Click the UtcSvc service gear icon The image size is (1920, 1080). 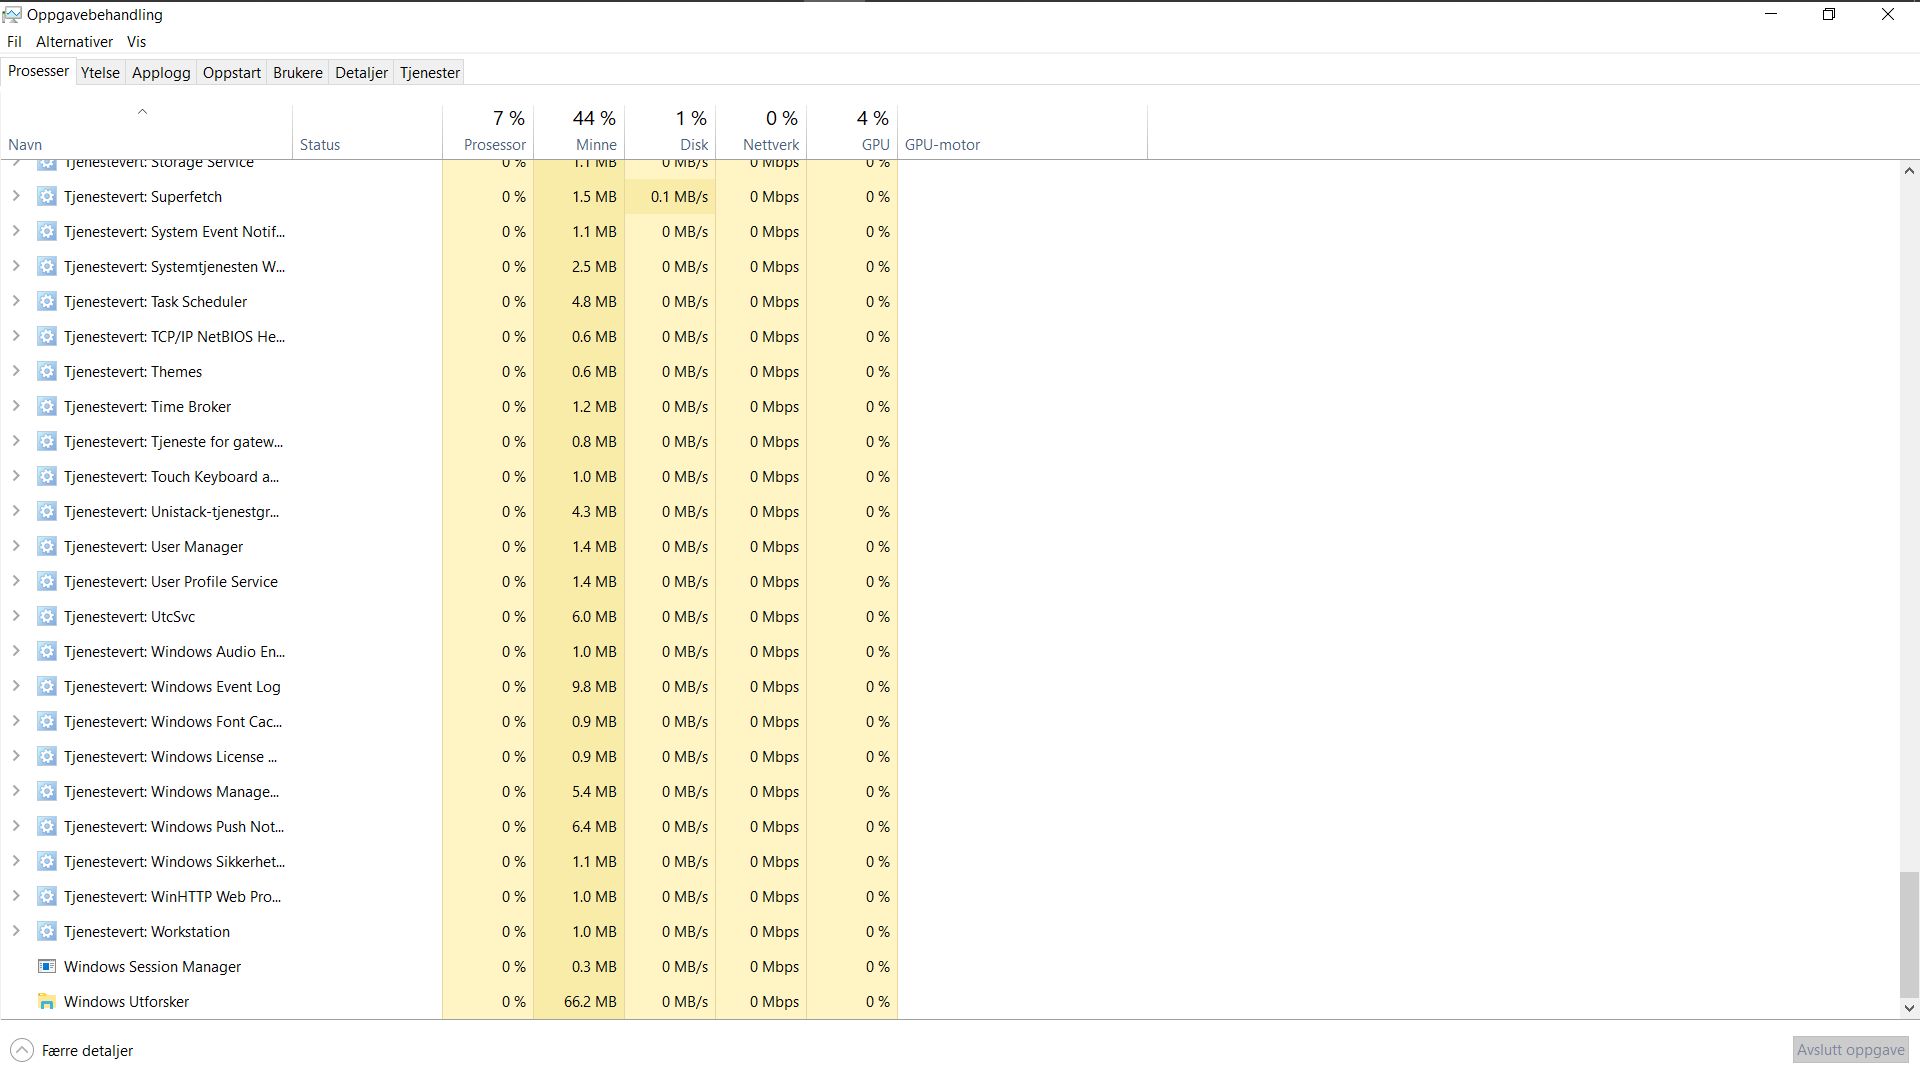point(46,617)
